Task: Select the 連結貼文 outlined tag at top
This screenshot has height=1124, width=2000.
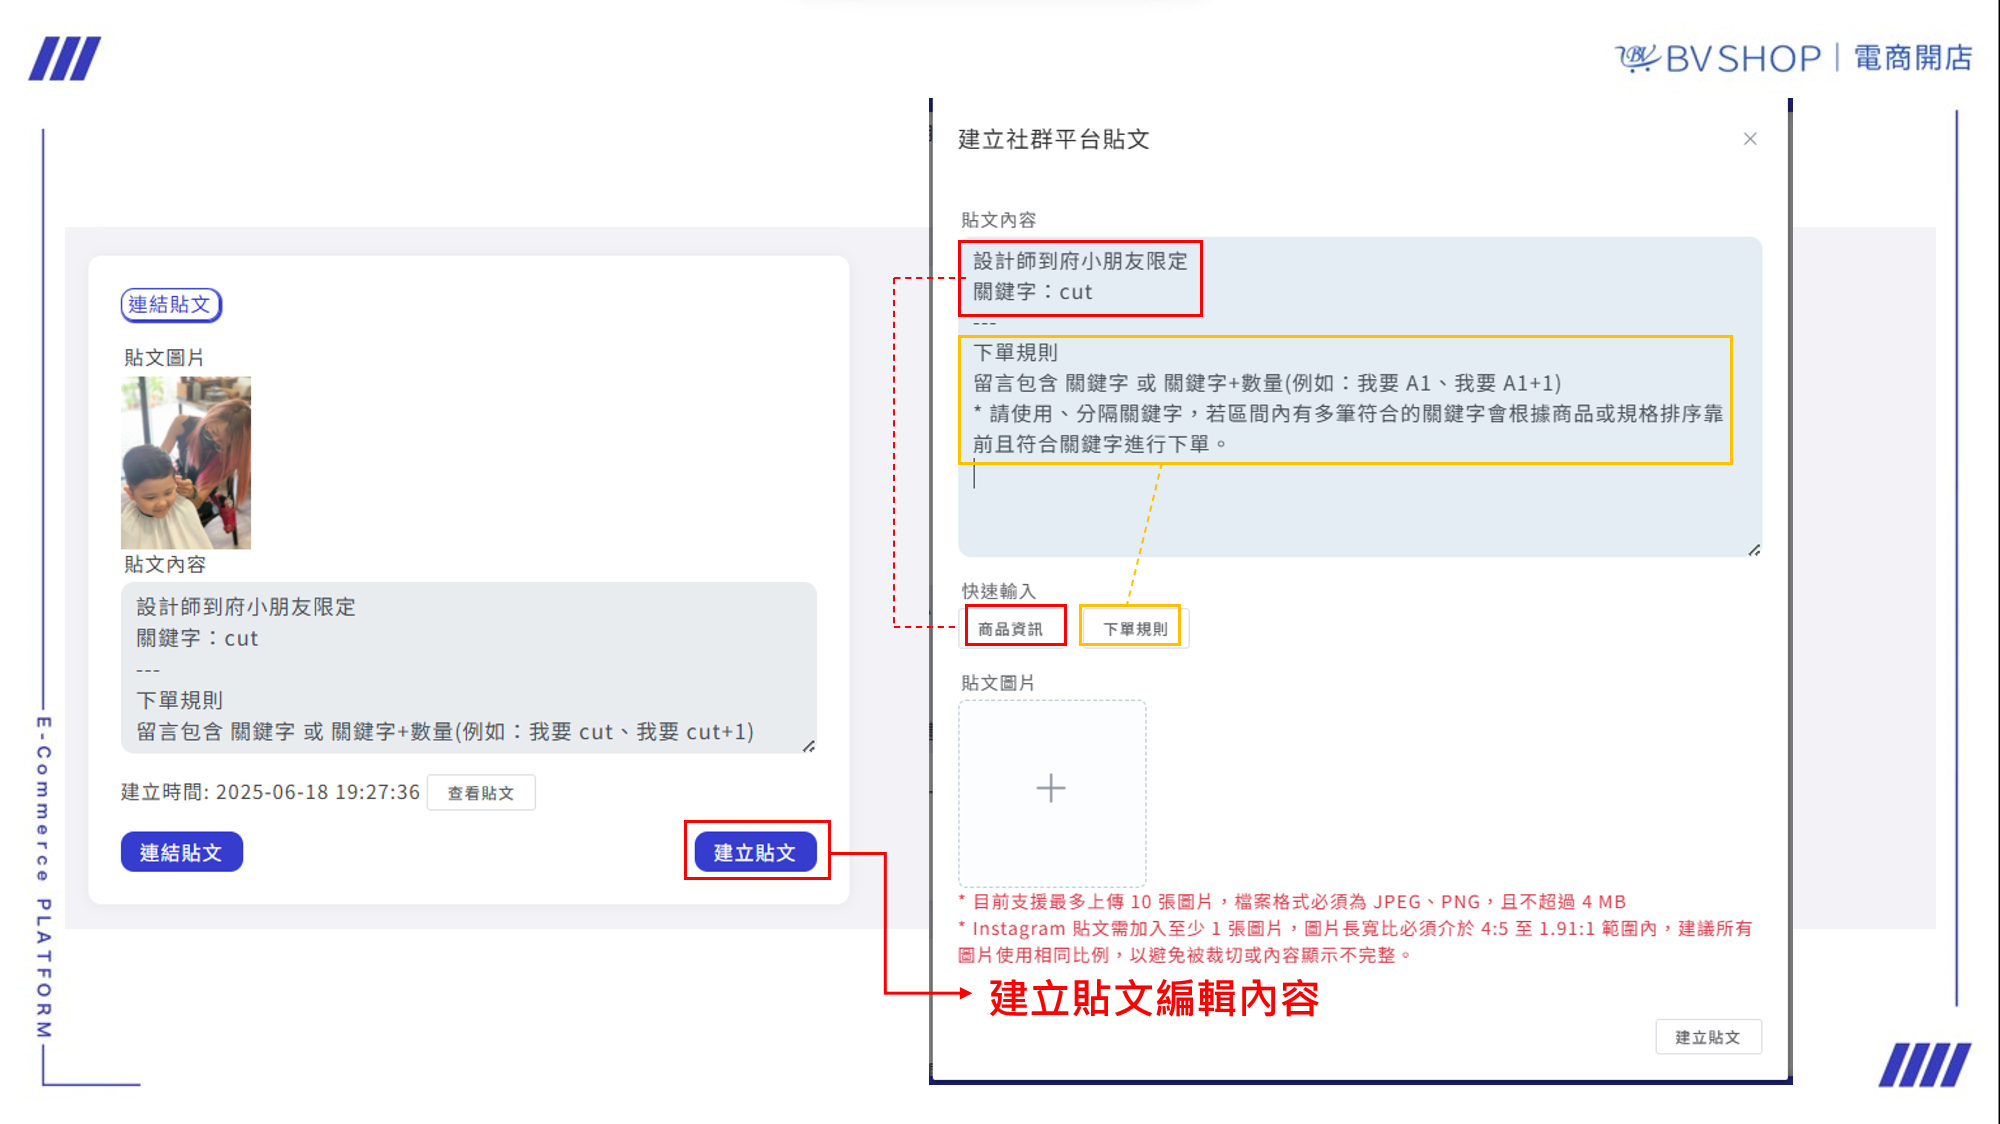Action: pyautogui.click(x=171, y=305)
